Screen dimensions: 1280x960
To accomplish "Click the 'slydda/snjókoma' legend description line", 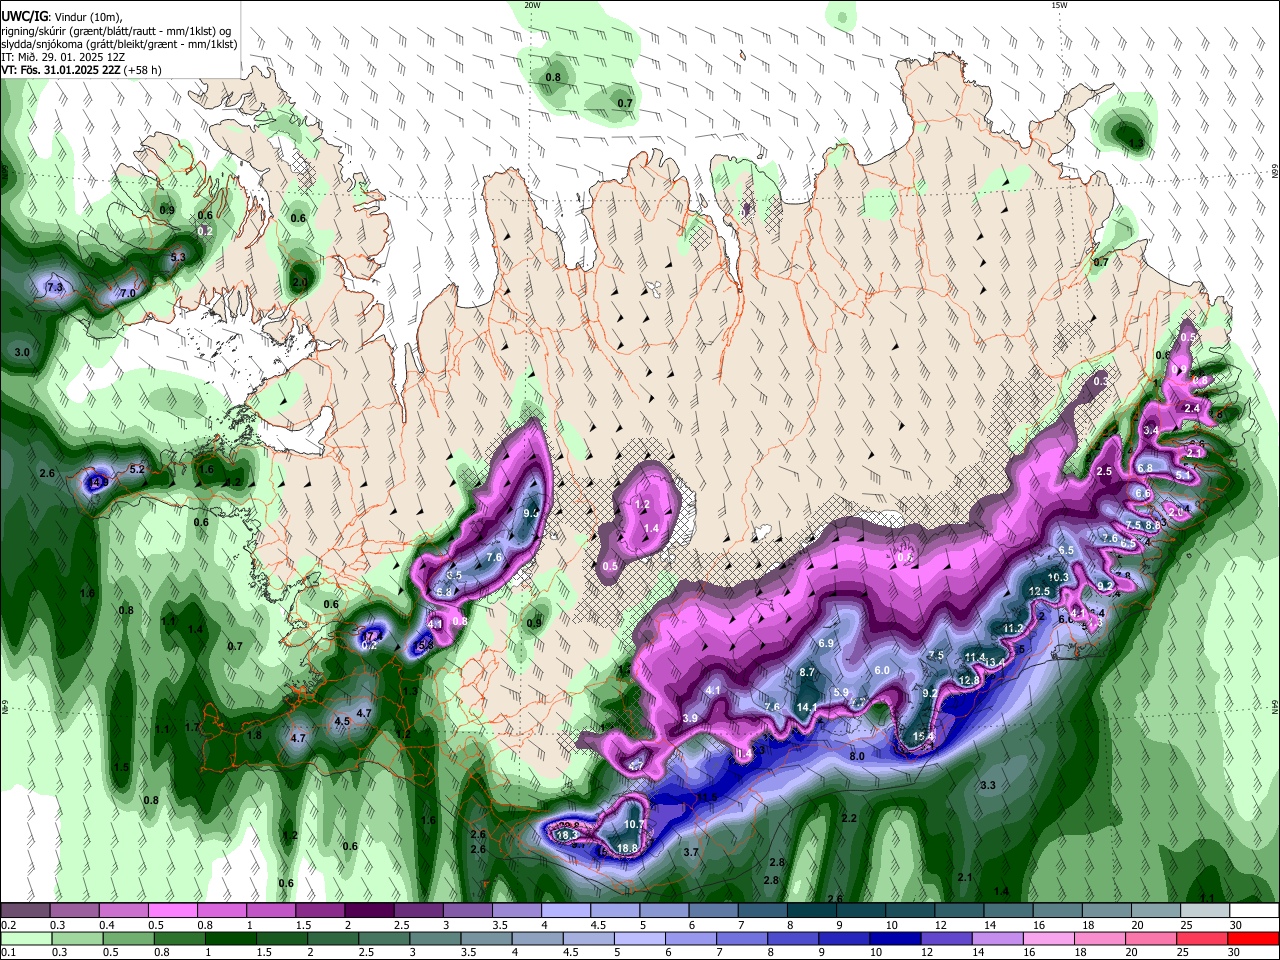I will [118, 44].
